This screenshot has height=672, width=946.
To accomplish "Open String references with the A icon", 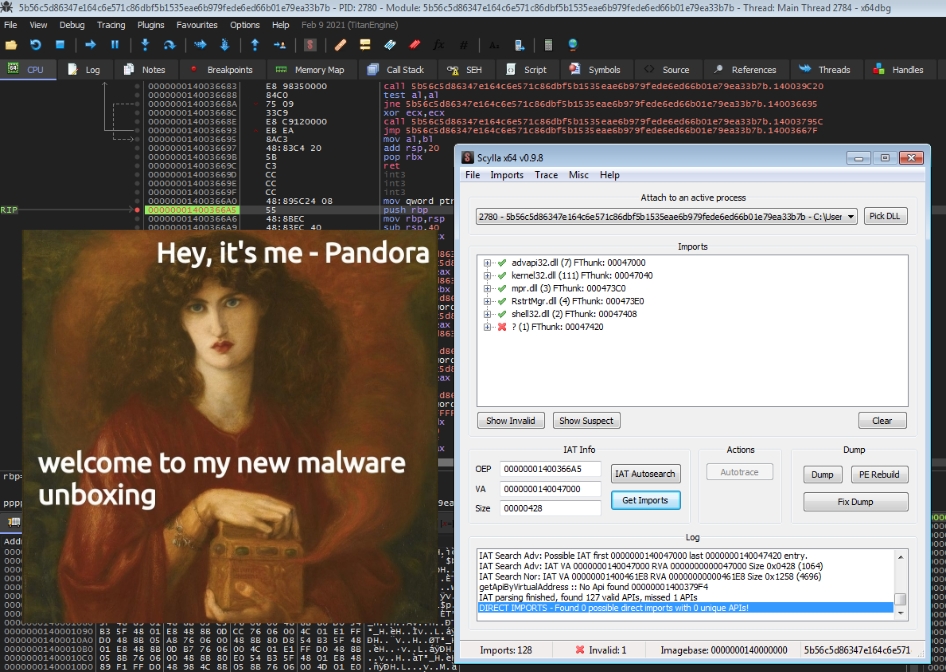I will pyautogui.click(x=494, y=45).
